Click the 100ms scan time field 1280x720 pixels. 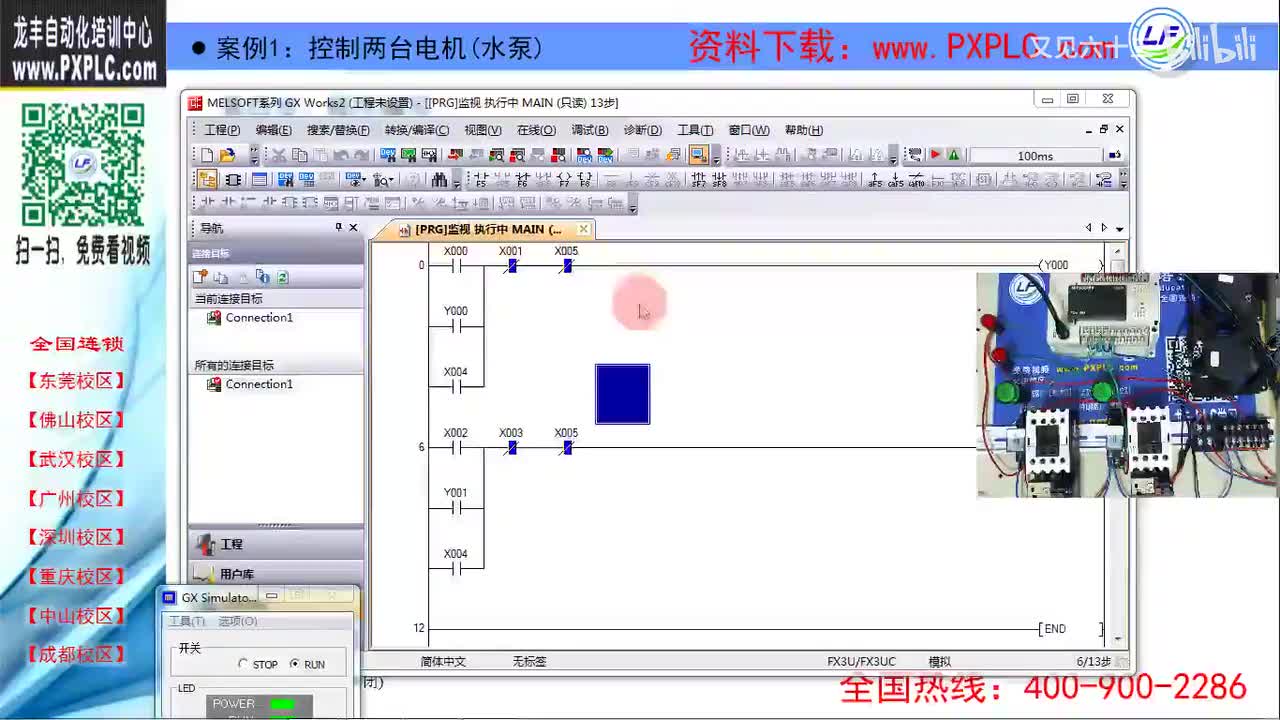[x=1035, y=156]
